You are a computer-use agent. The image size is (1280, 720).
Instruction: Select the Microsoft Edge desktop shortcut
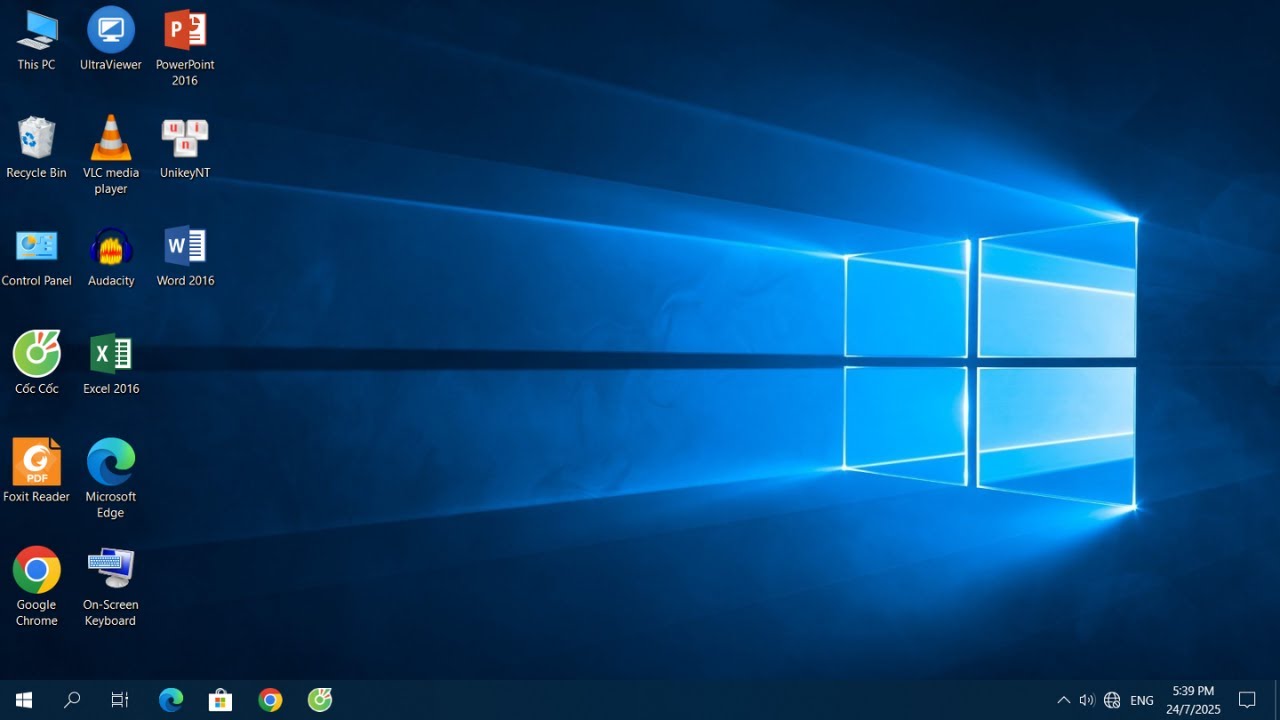[111, 479]
